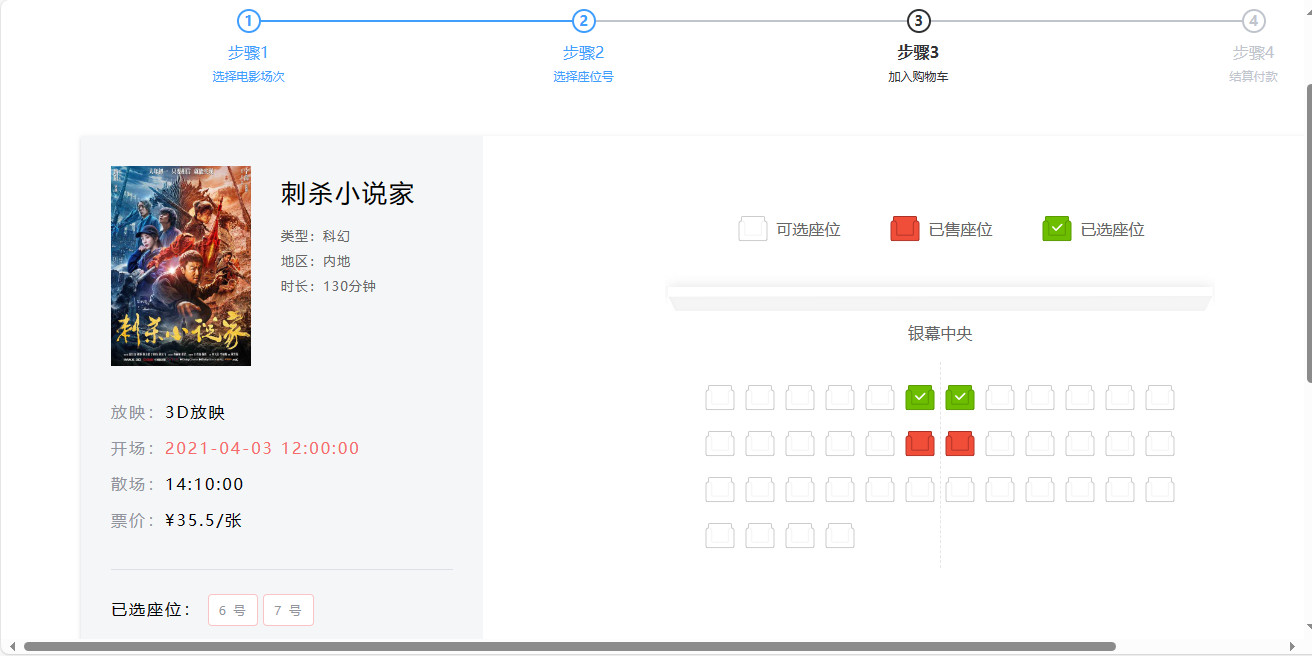Select the fourth seat in row two

click(840, 444)
